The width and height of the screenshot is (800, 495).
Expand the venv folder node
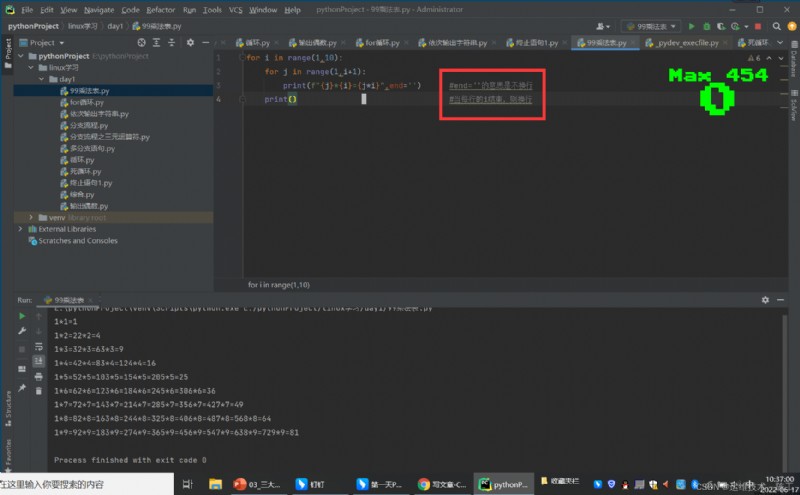[x=31, y=217]
